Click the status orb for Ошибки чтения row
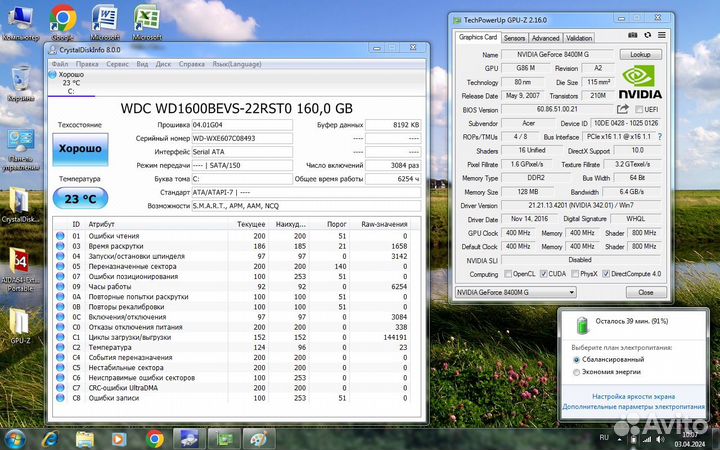This screenshot has height=450, width=720. pos(60,236)
